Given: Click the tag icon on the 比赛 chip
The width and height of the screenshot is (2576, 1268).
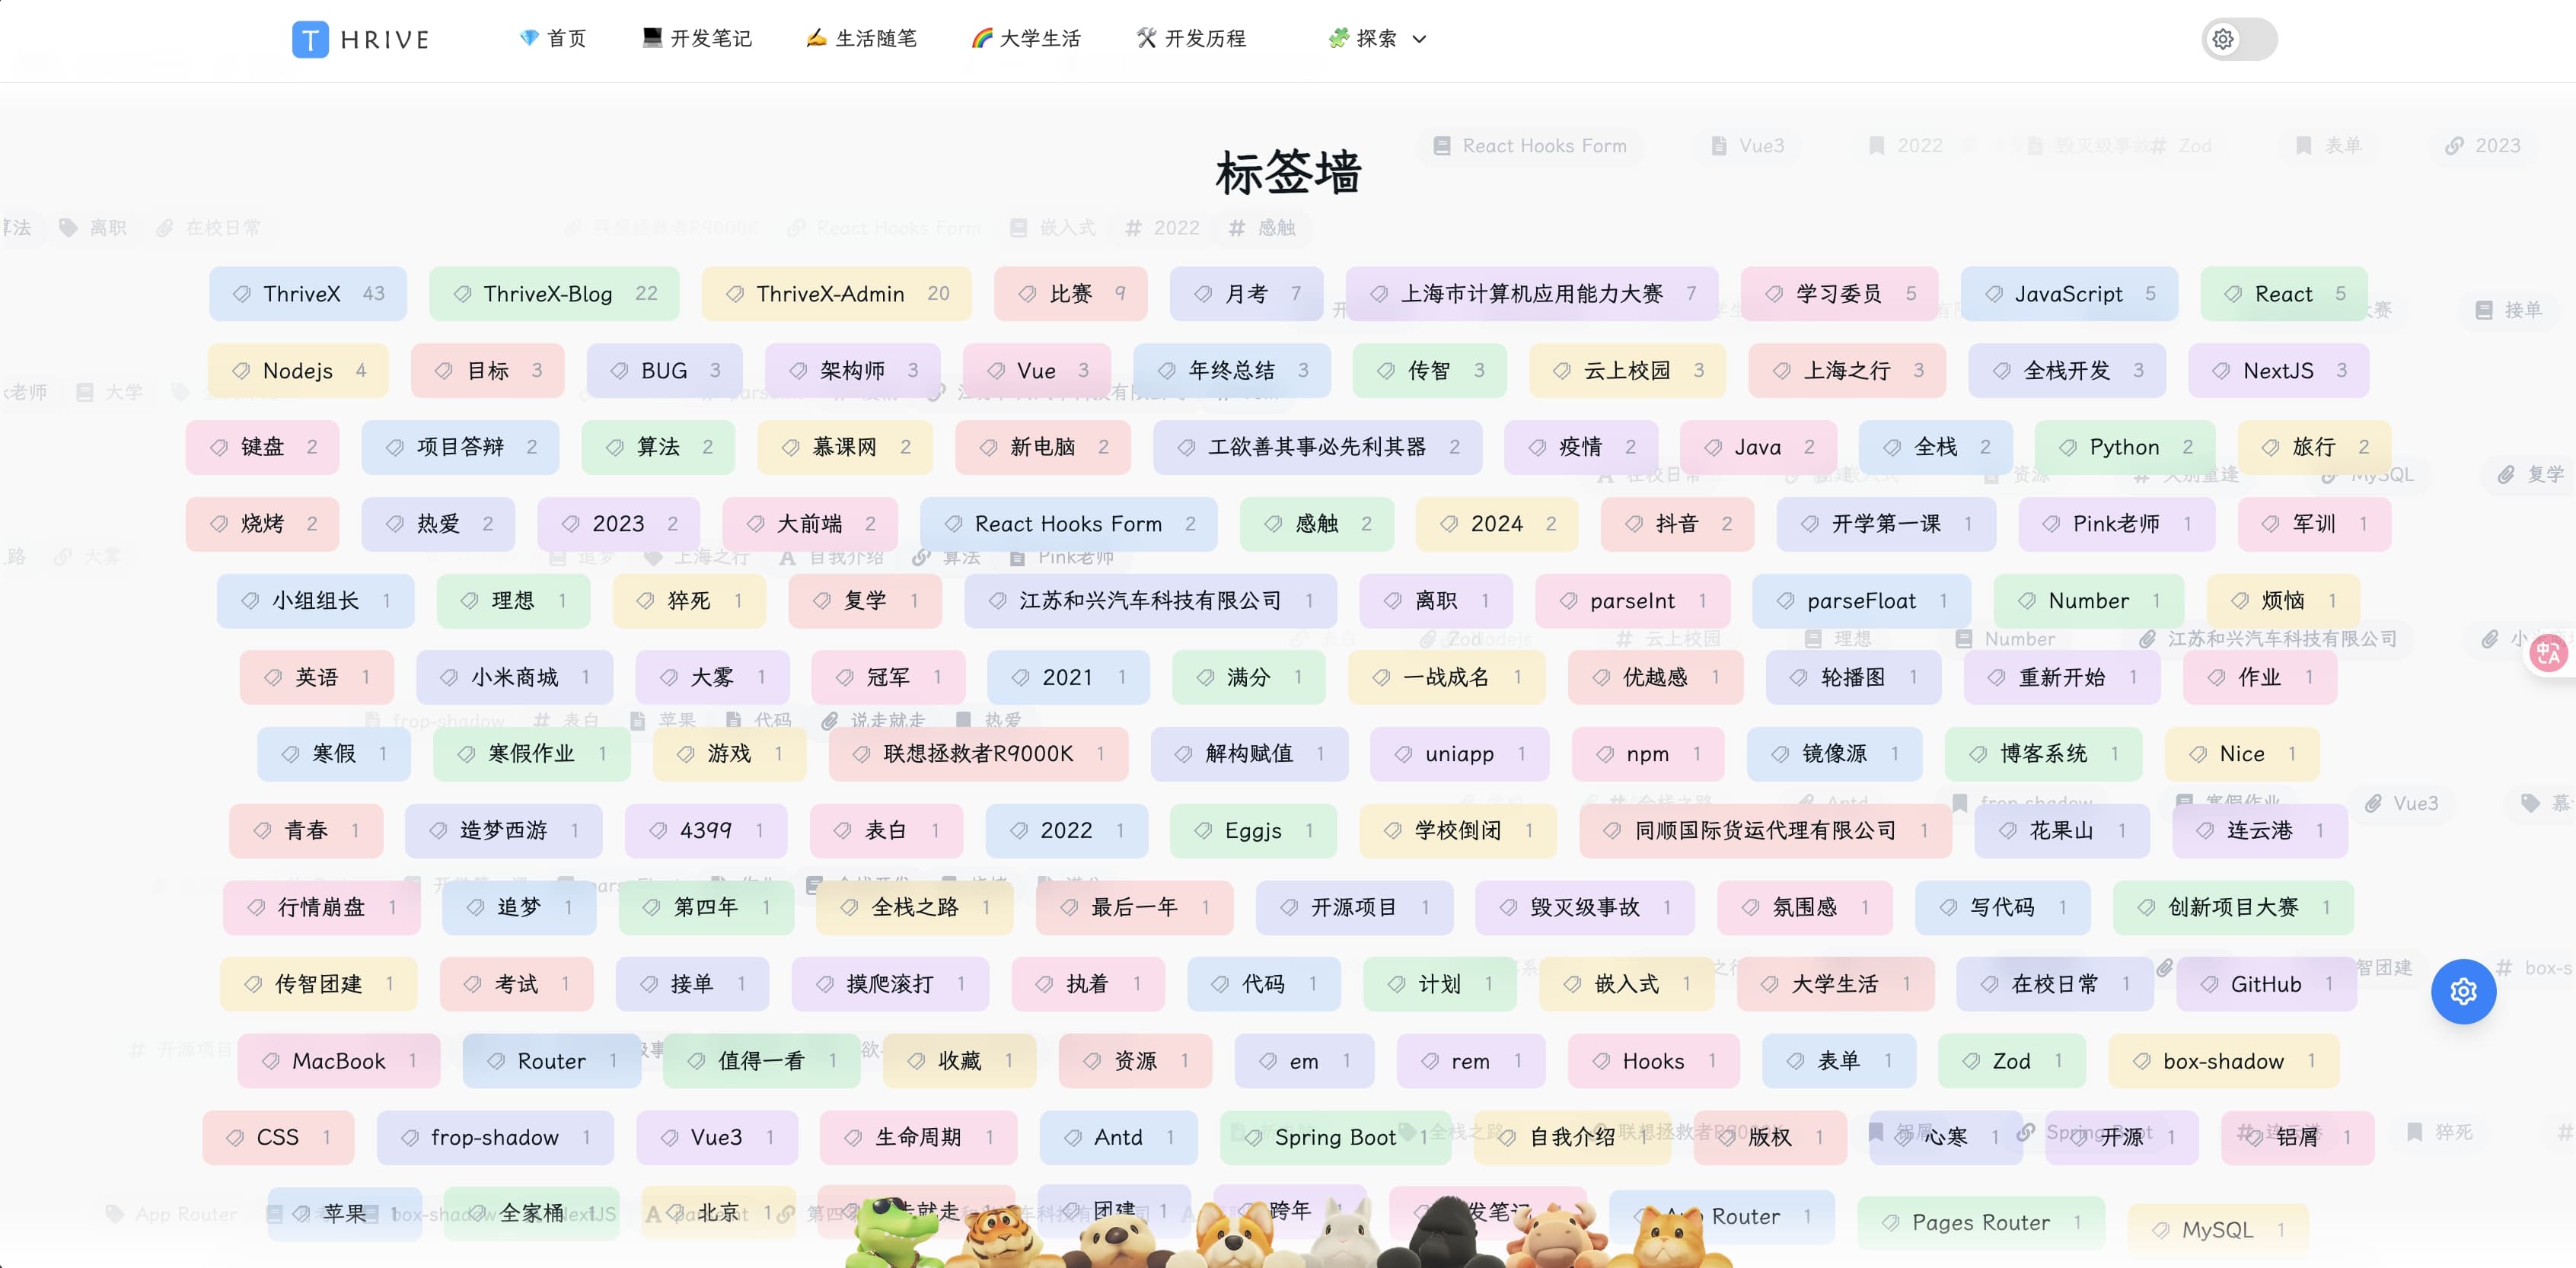Looking at the screenshot, I should pyautogui.click(x=1026, y=294).
